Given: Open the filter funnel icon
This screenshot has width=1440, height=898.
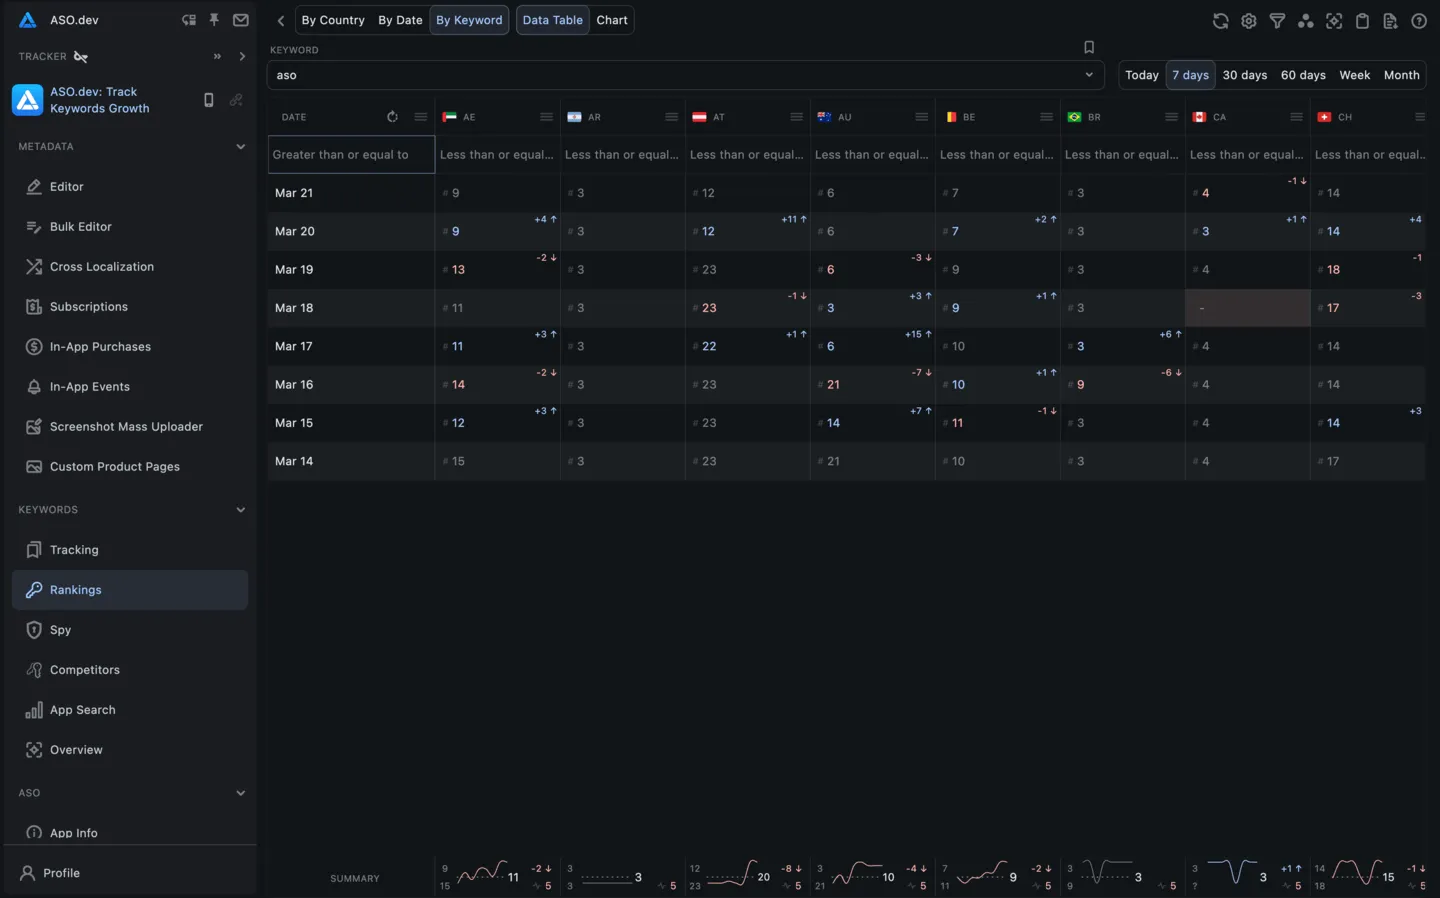Looking at the screenshot, I should click(1277, 20).
